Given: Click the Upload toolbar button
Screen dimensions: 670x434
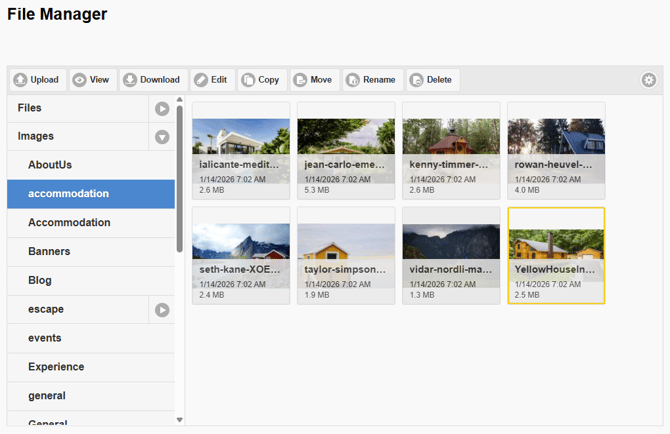Looking at the screenshot, I should coord(38,80).
